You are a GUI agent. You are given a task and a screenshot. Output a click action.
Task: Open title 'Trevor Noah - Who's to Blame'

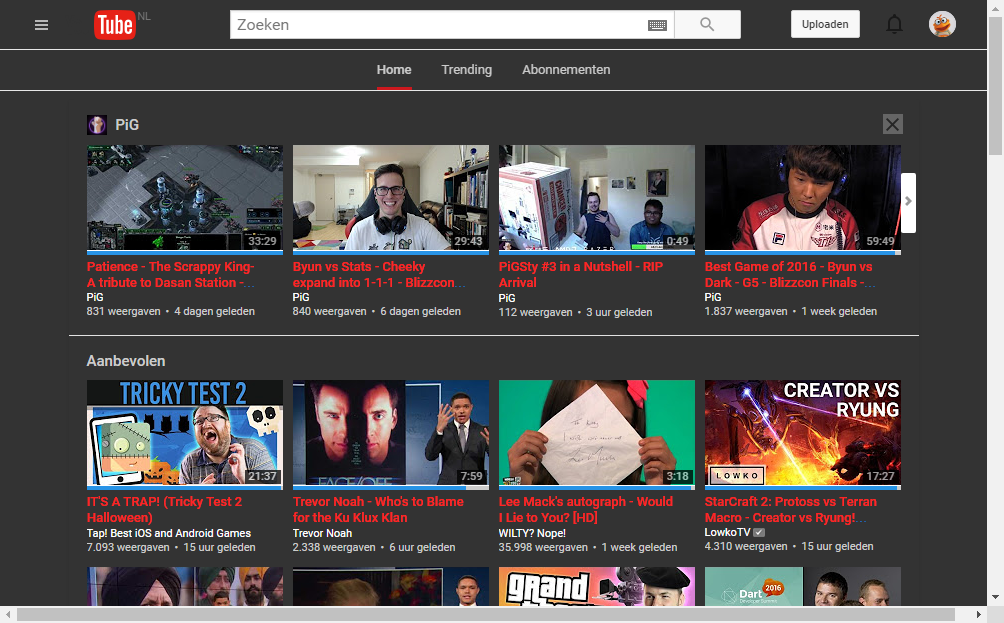tap(378, 510)
